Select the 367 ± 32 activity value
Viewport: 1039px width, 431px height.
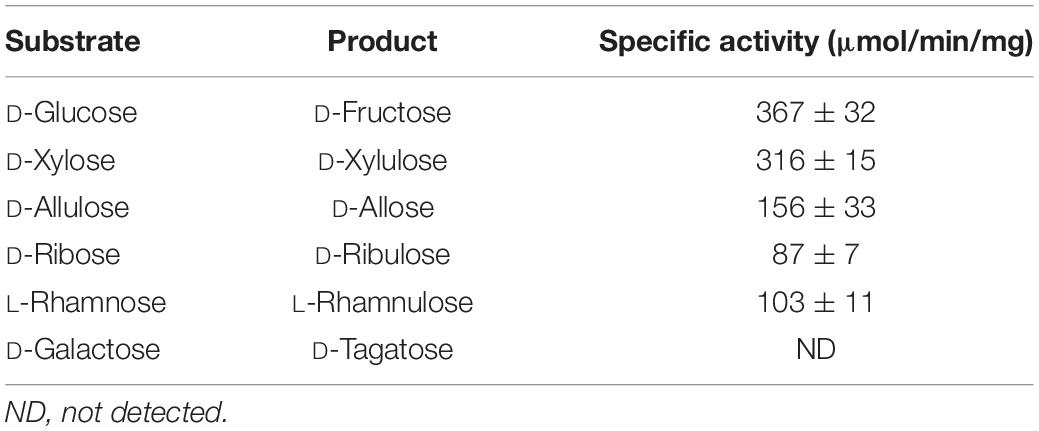[816, 113]
